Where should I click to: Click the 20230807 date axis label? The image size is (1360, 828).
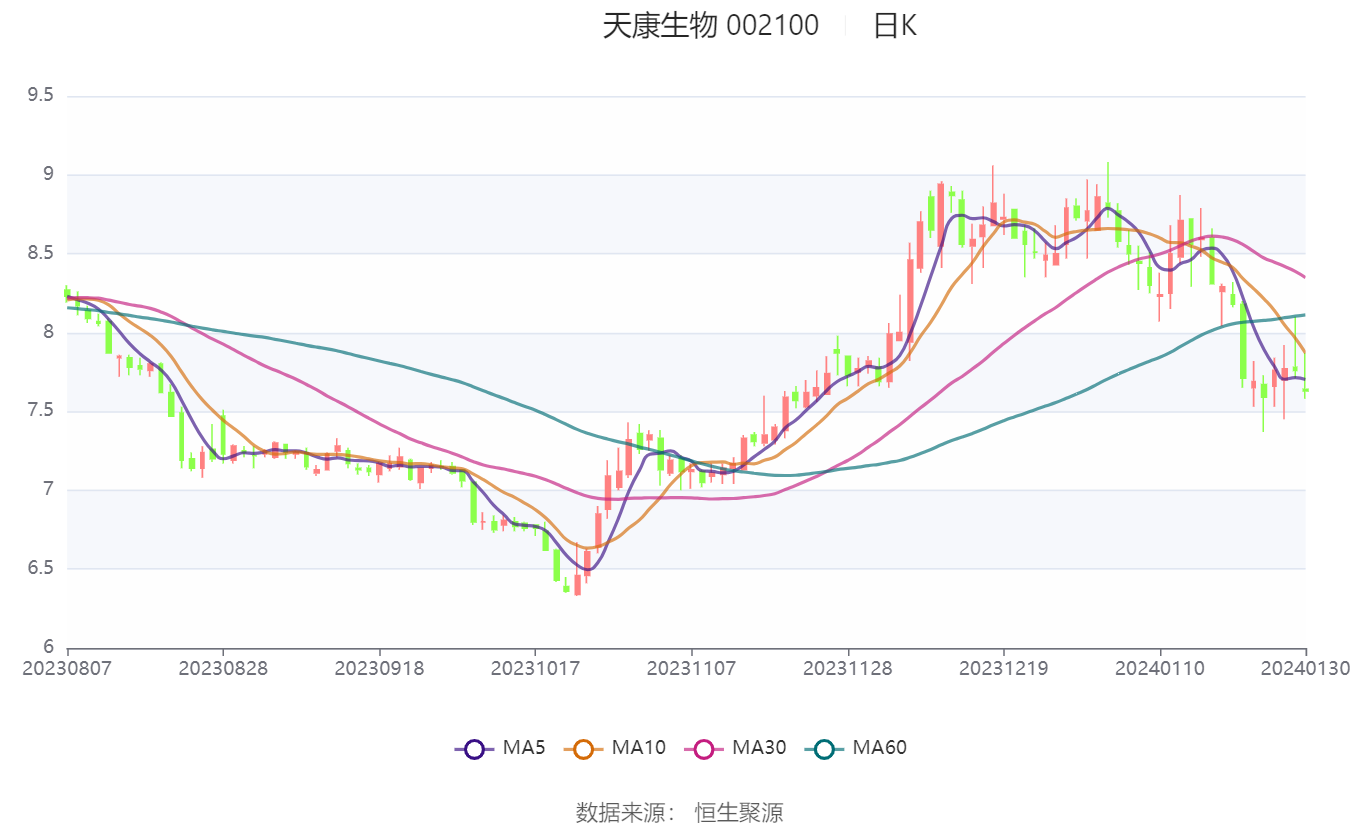[68, 667]
